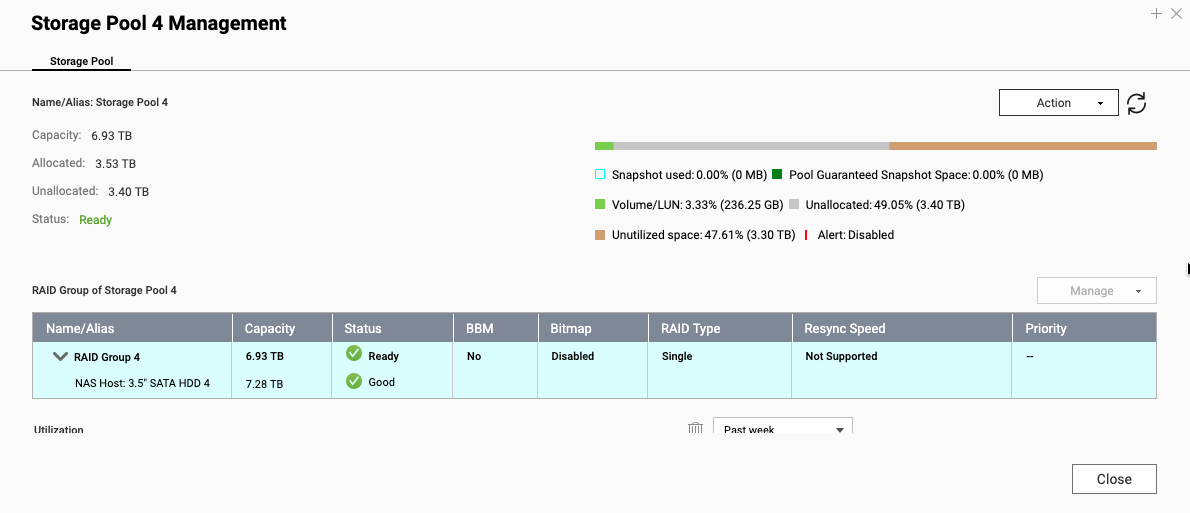Select the NAS Host SATA HDD 4 row

[142, 383]
